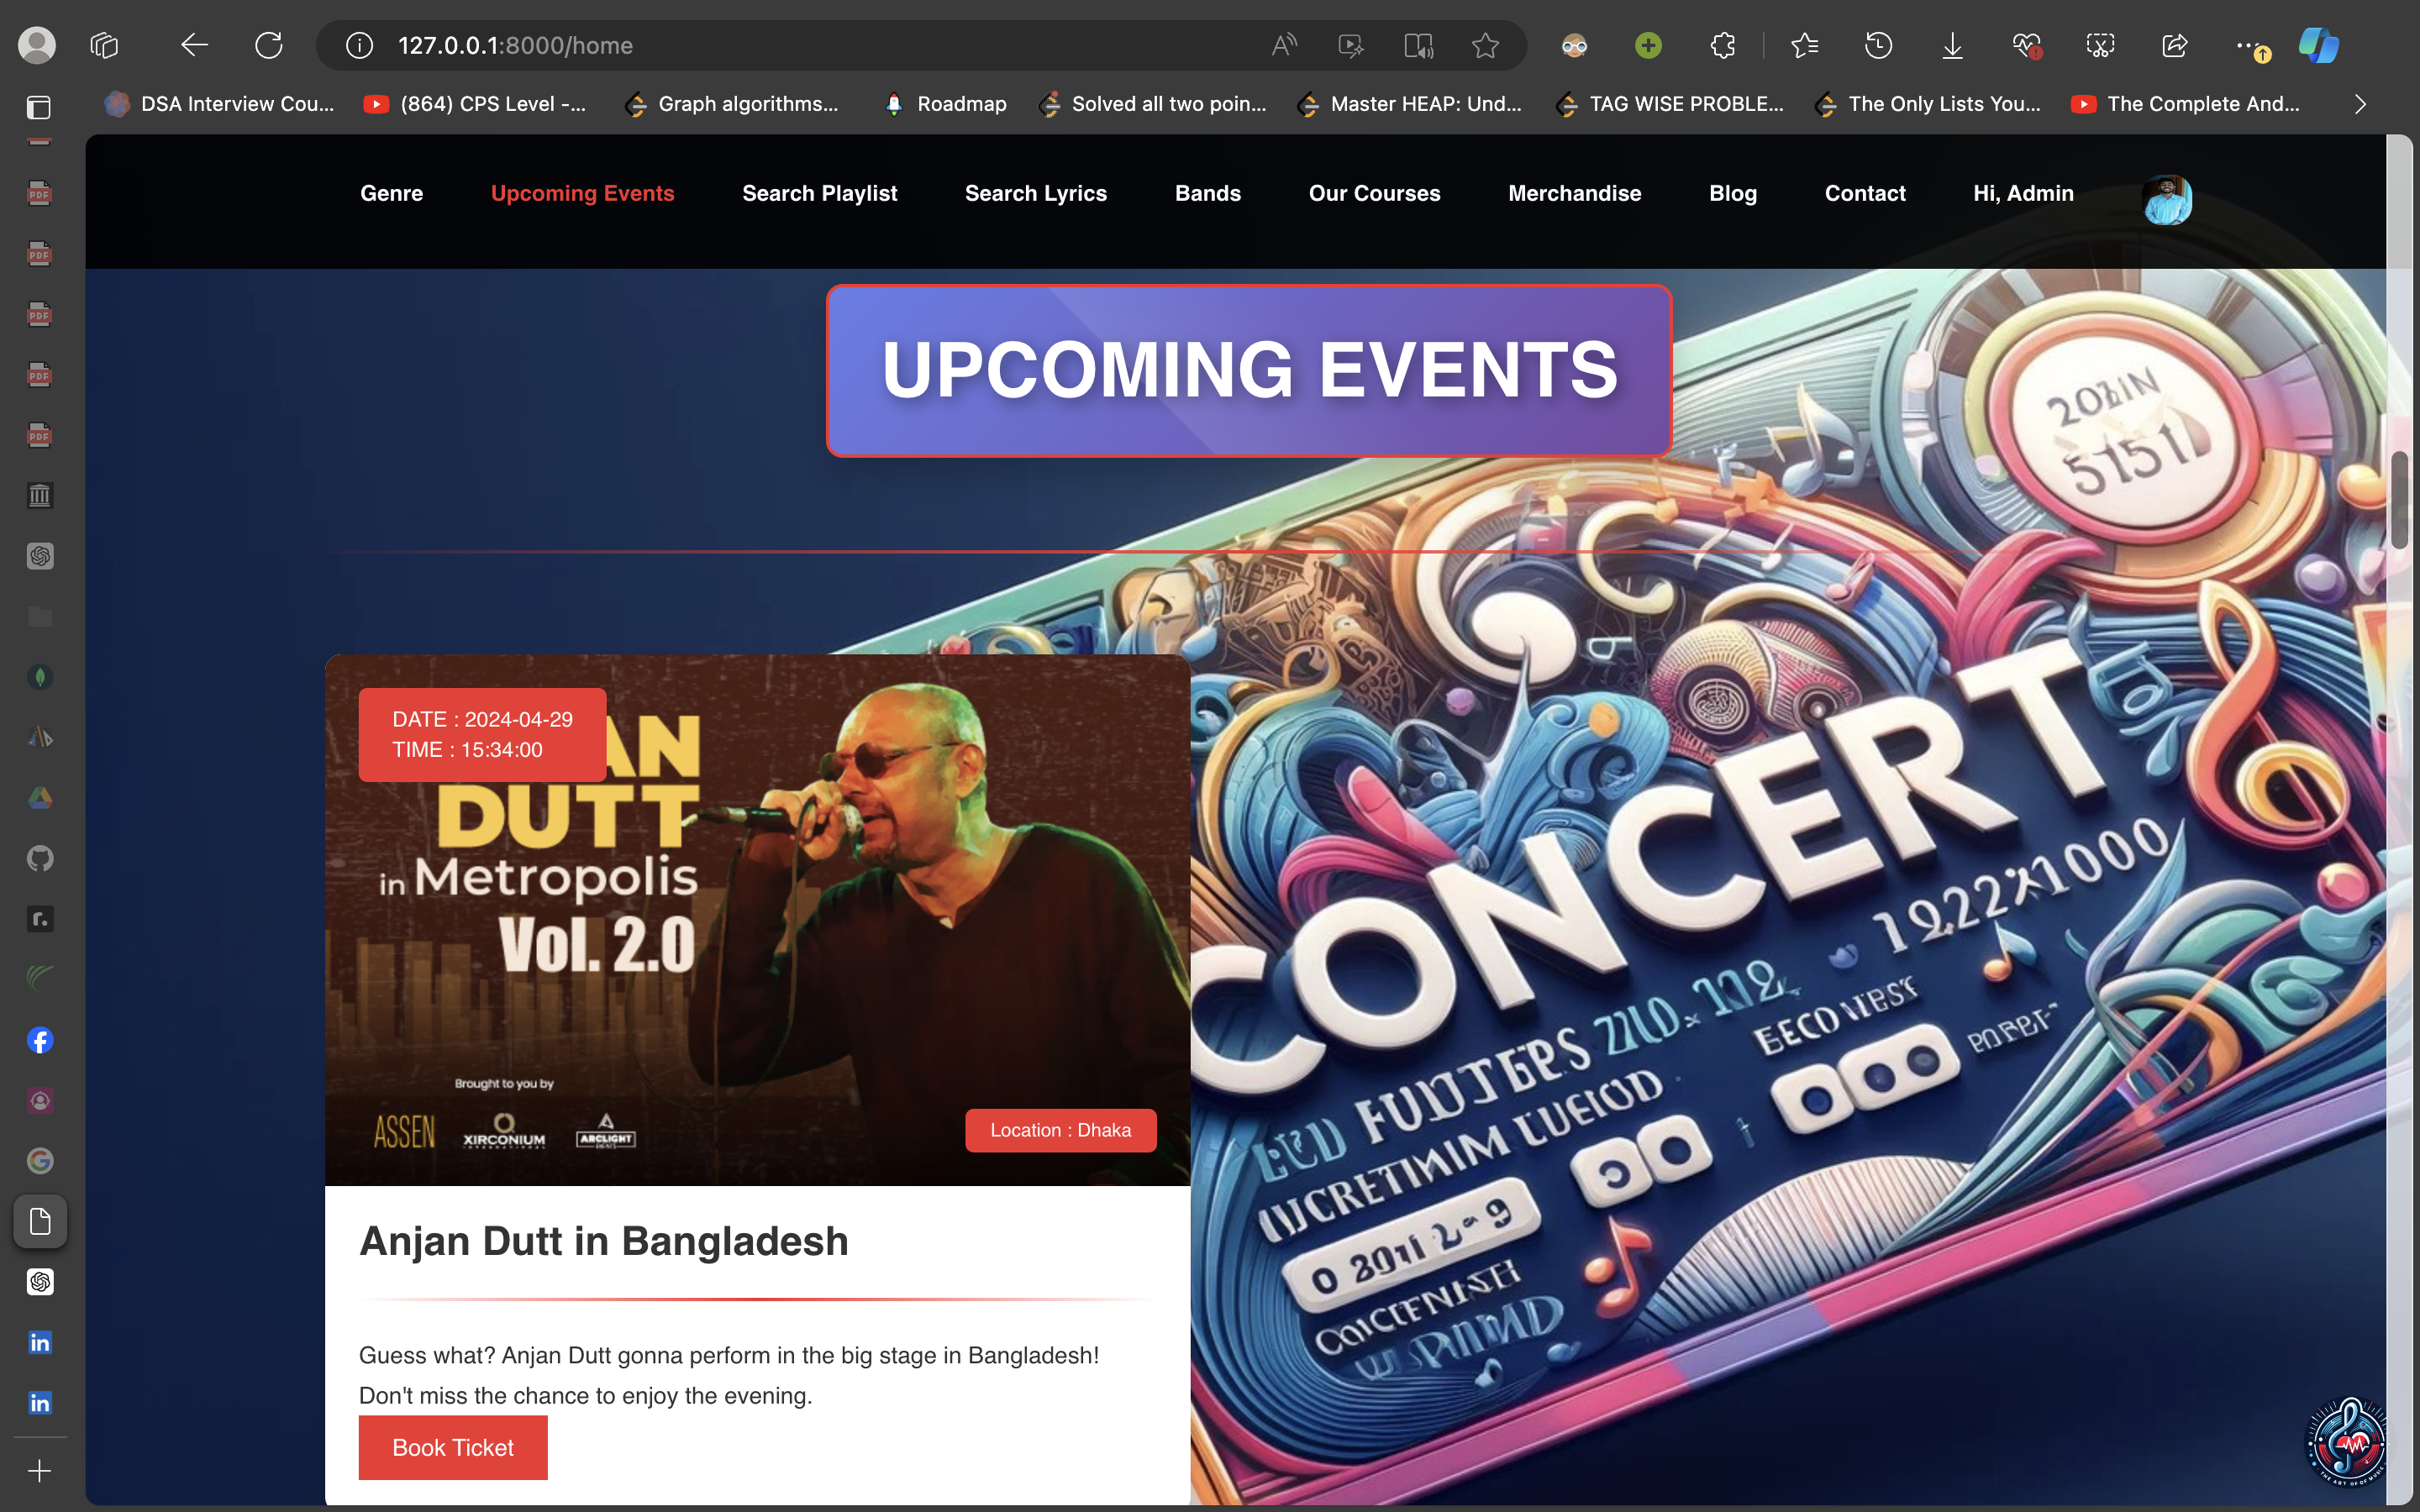Click the Book Ticket button

453,1447
